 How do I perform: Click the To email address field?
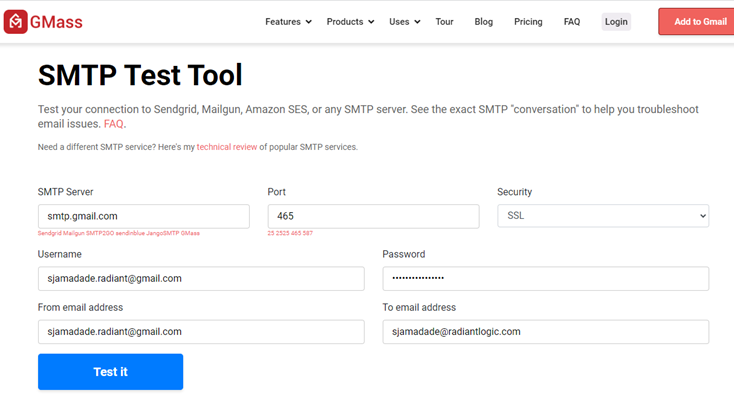[546, 332]
